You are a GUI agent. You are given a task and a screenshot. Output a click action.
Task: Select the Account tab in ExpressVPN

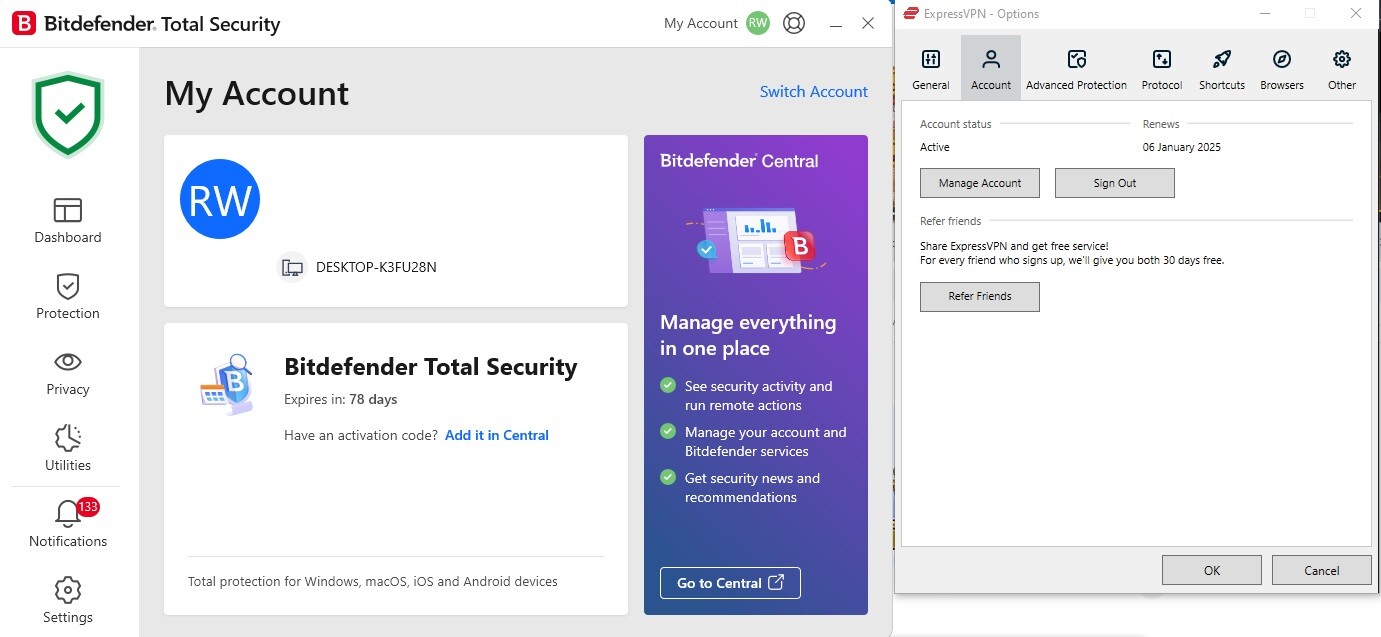point(991,67)
